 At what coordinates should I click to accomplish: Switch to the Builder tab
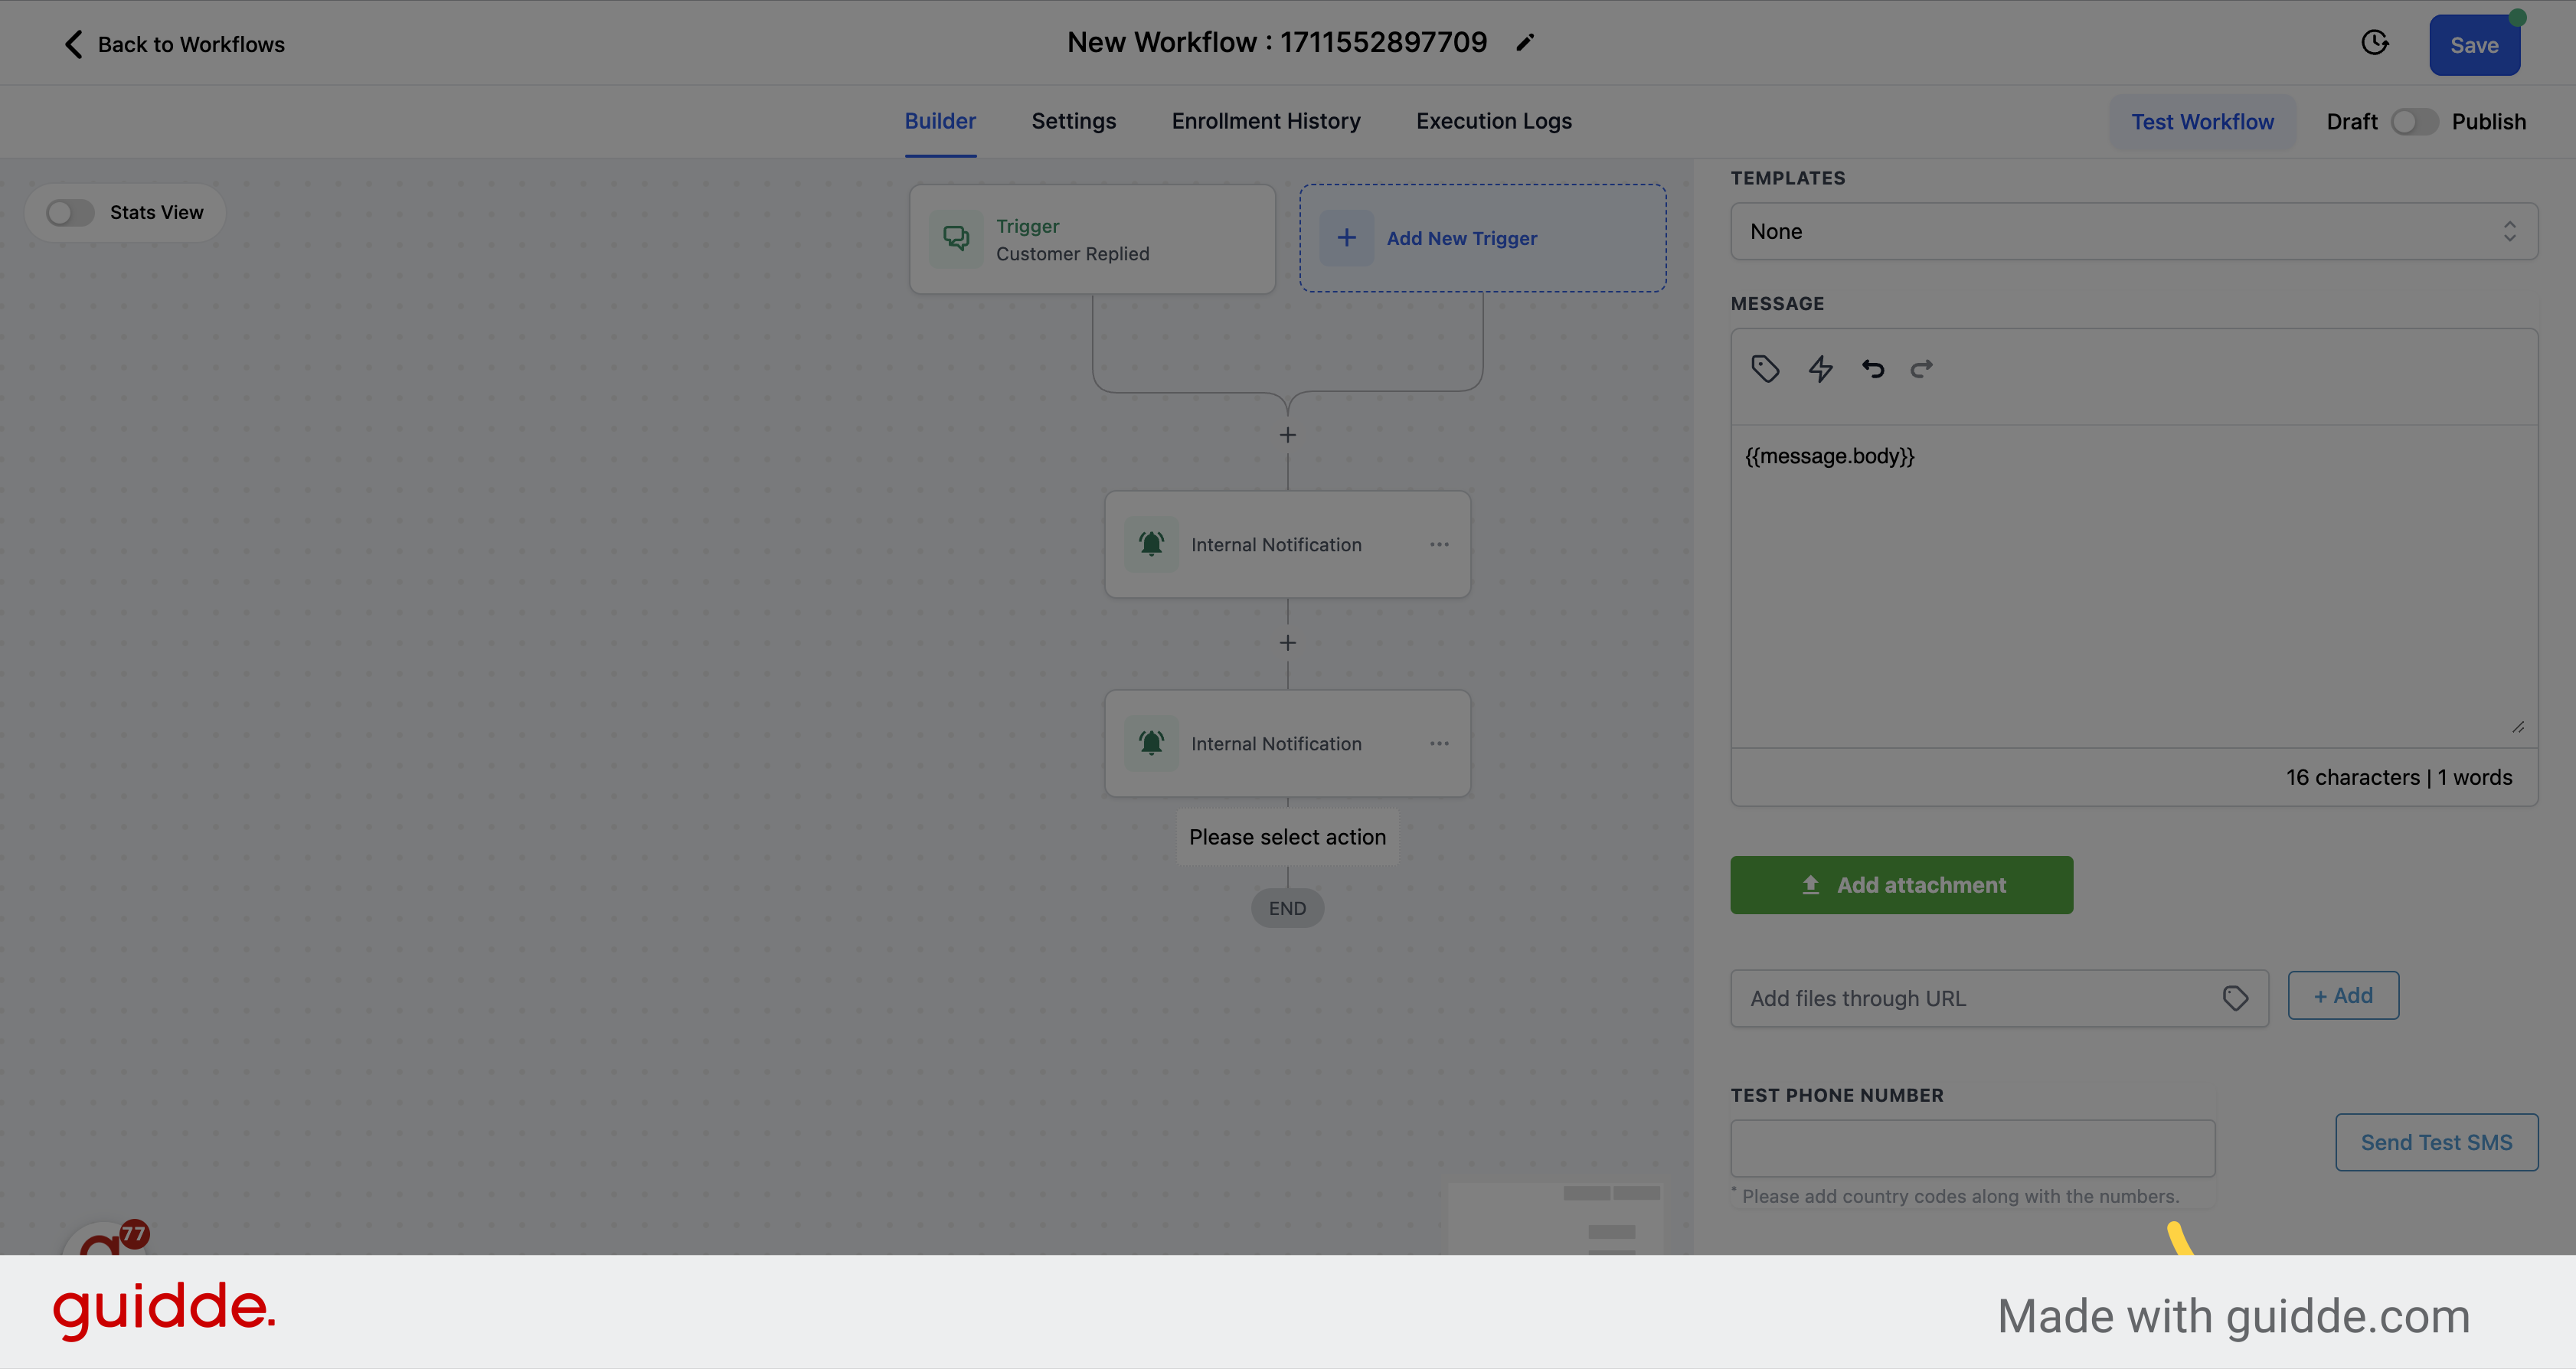(x=940, y=121)
